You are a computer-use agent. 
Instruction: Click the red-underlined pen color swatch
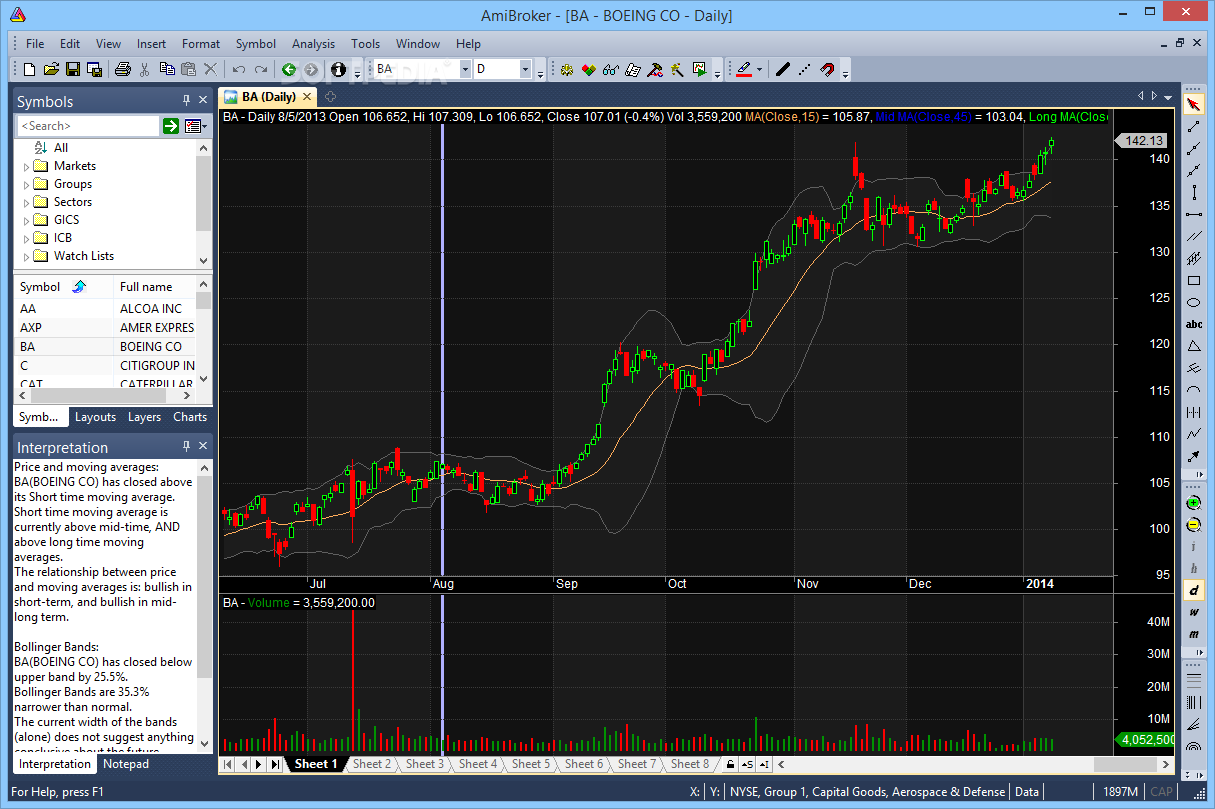coord(743,70)
